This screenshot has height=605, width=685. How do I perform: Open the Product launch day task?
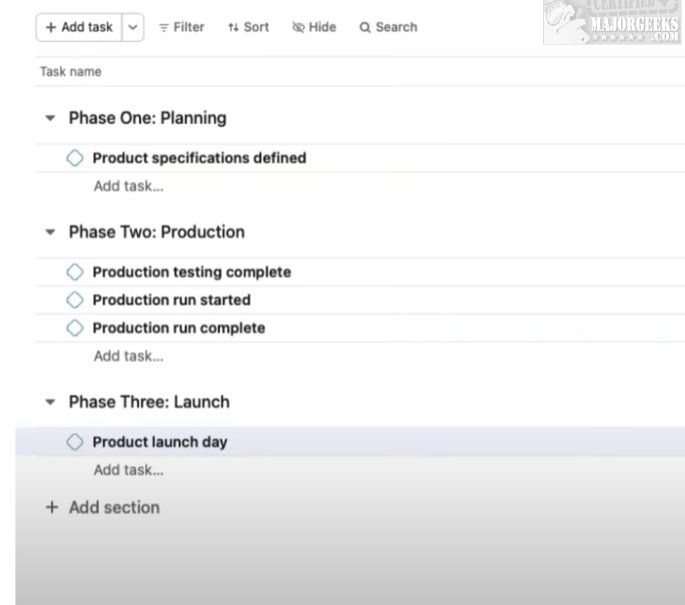tap(160, 442)
